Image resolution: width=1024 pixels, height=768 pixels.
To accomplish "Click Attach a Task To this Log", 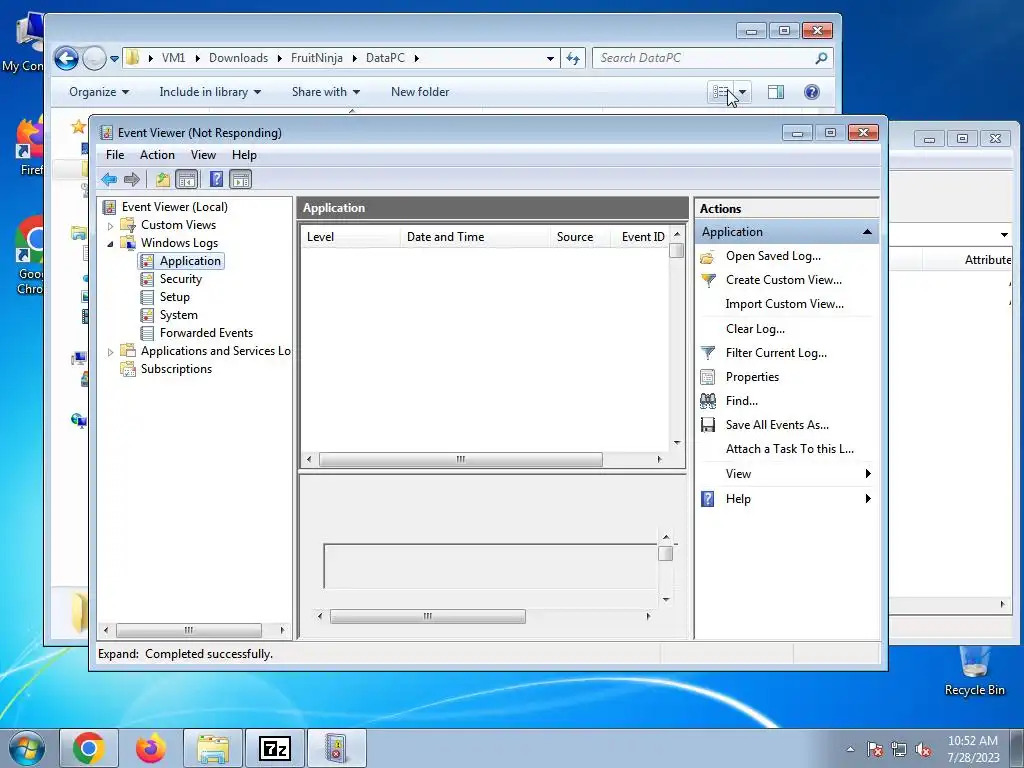I will (x=790, y=449).
